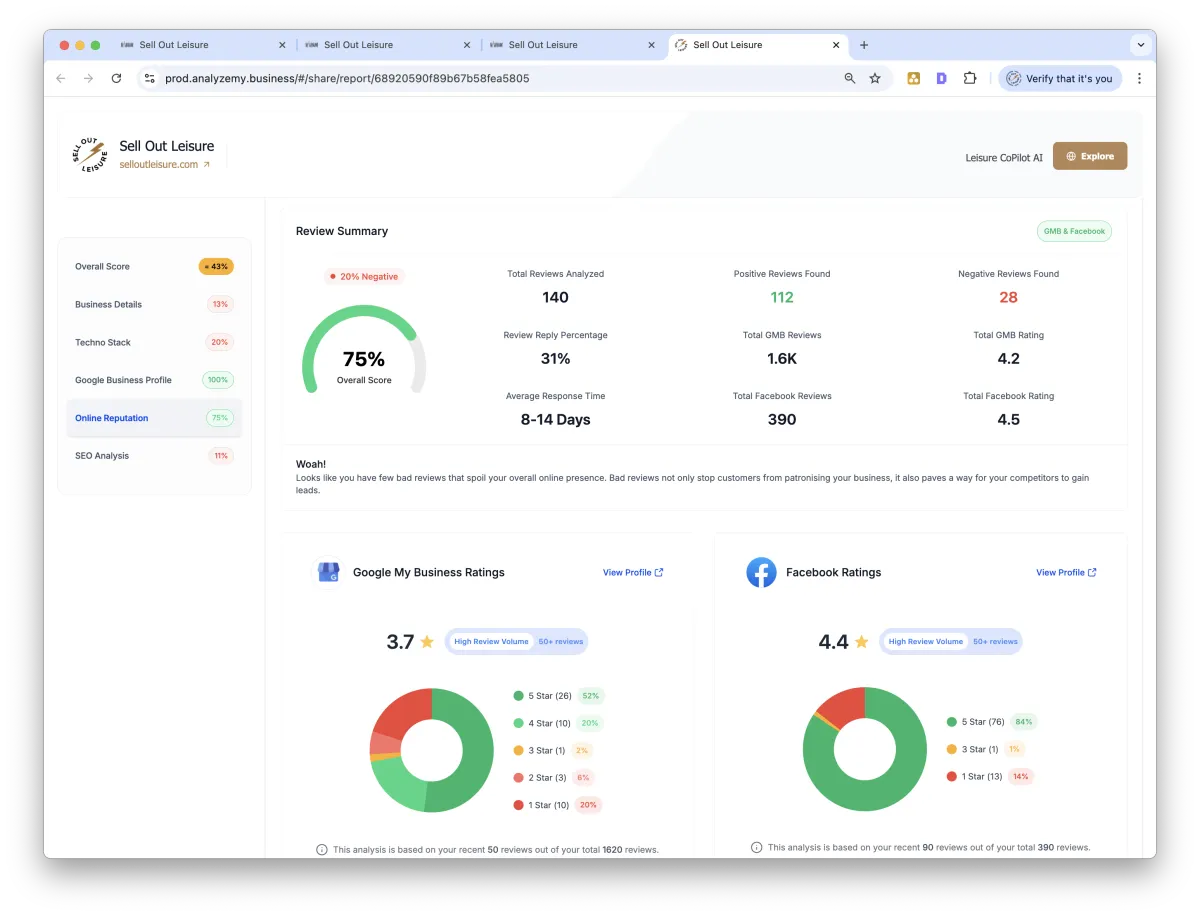Viewport: 1200px width, 916px height.
Task: Click the browser forward arrow
Action: tap(88, 78)
